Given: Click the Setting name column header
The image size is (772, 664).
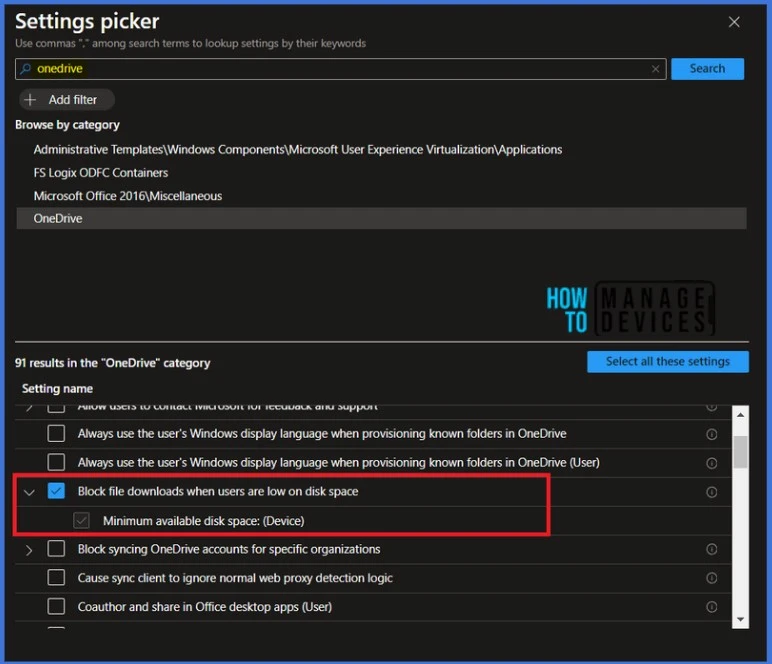Looking at the screenshot, I should (57, 389).
